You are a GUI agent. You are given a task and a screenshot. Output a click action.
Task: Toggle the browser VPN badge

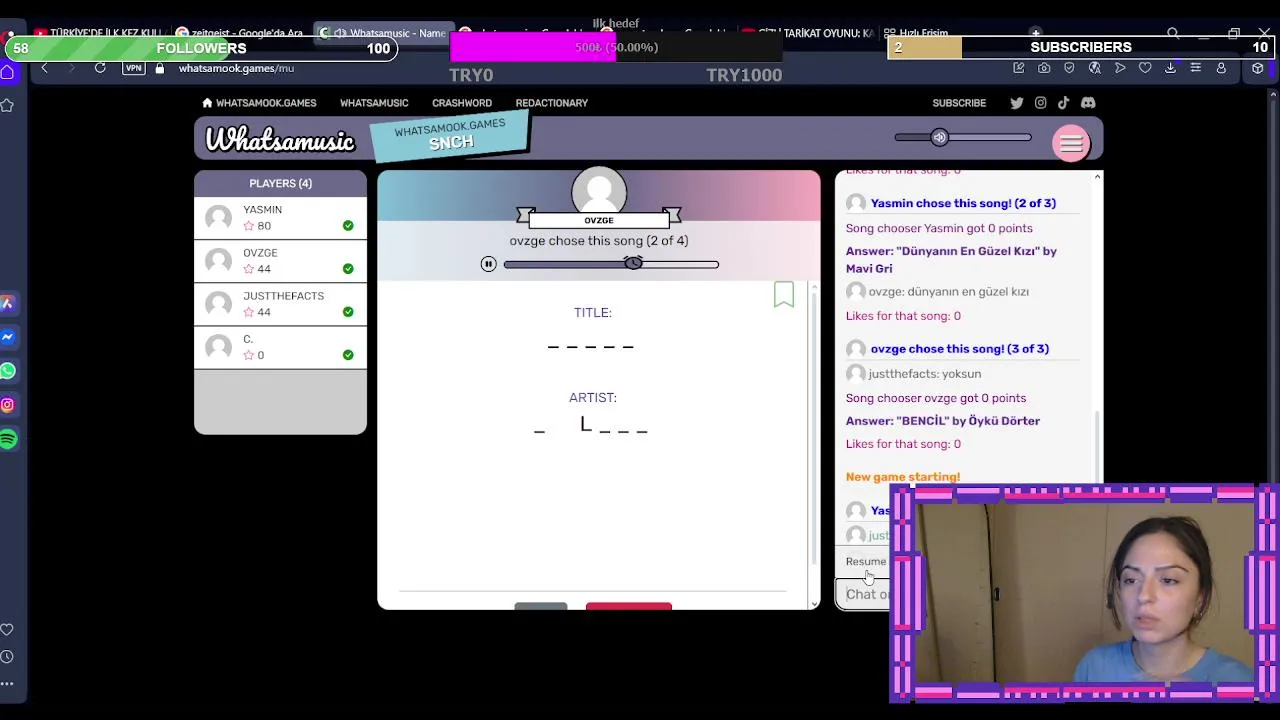point(133,68)
